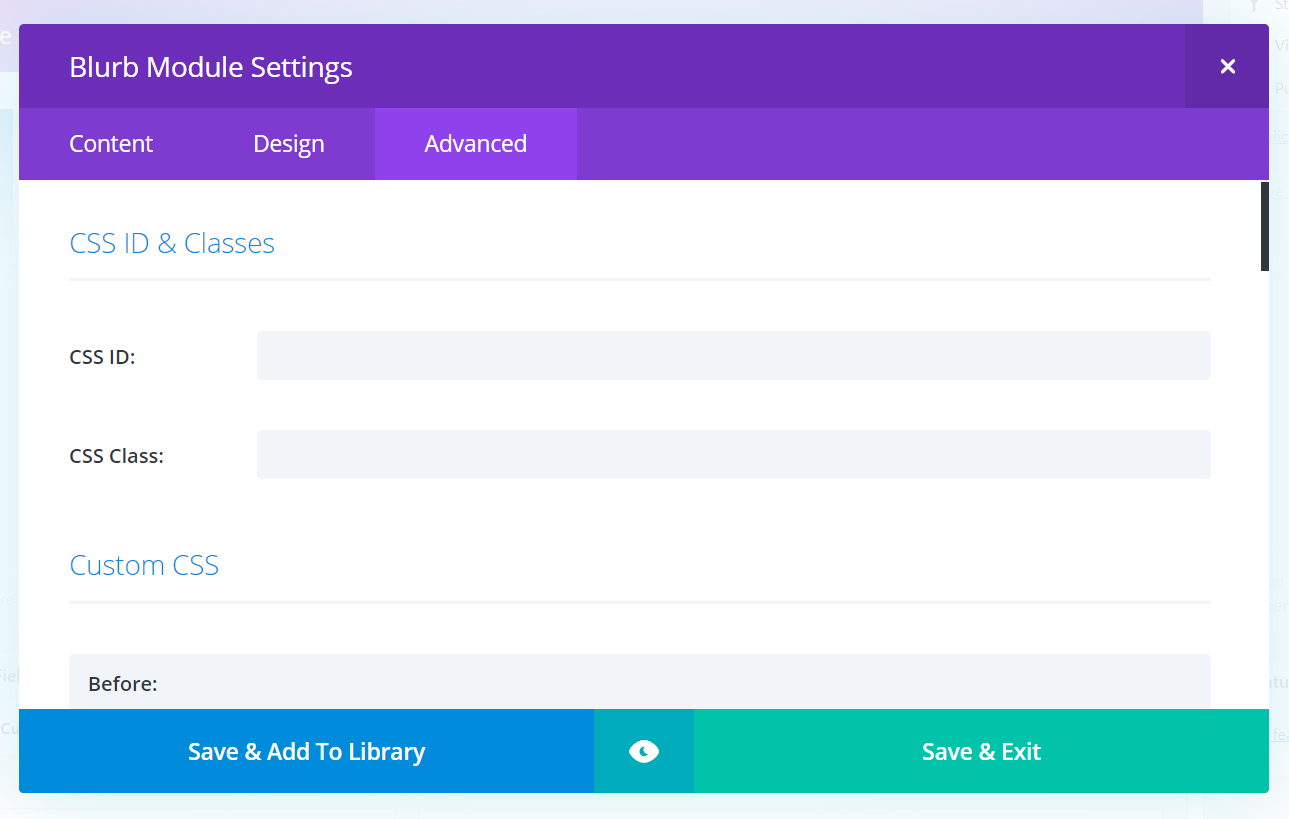
Task: Open the Design tab
Action: [x=289, y=144]
